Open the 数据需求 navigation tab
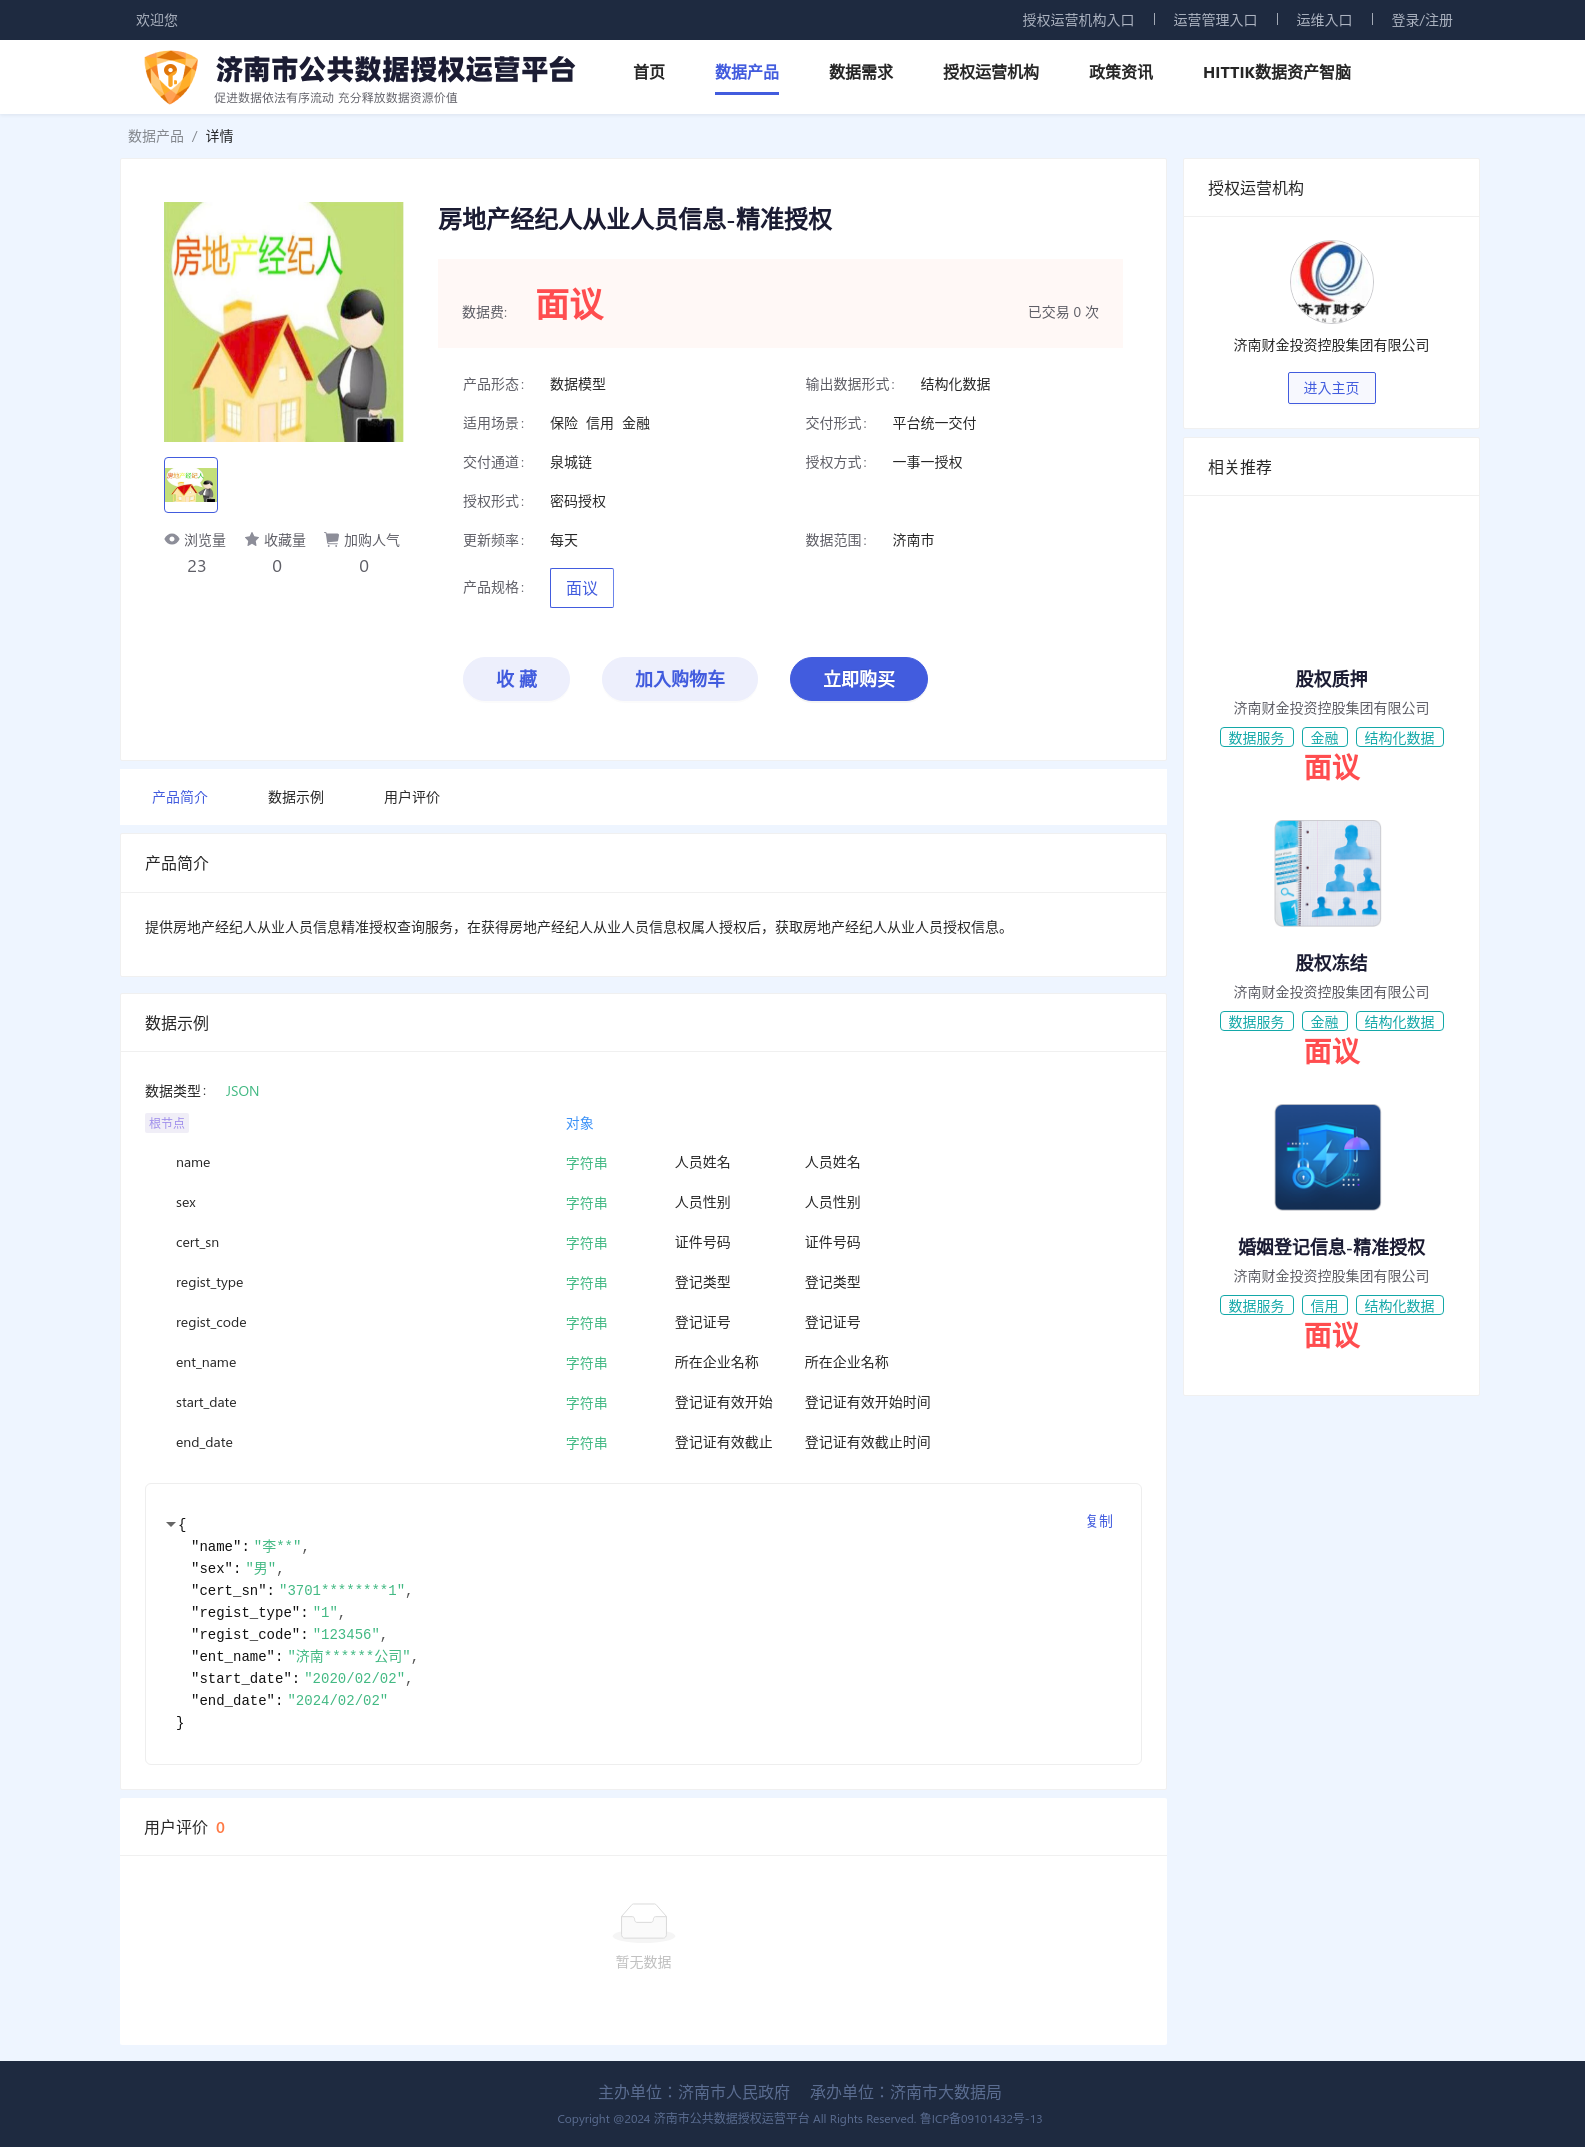 pyautogui.click(x=861, y=72)
